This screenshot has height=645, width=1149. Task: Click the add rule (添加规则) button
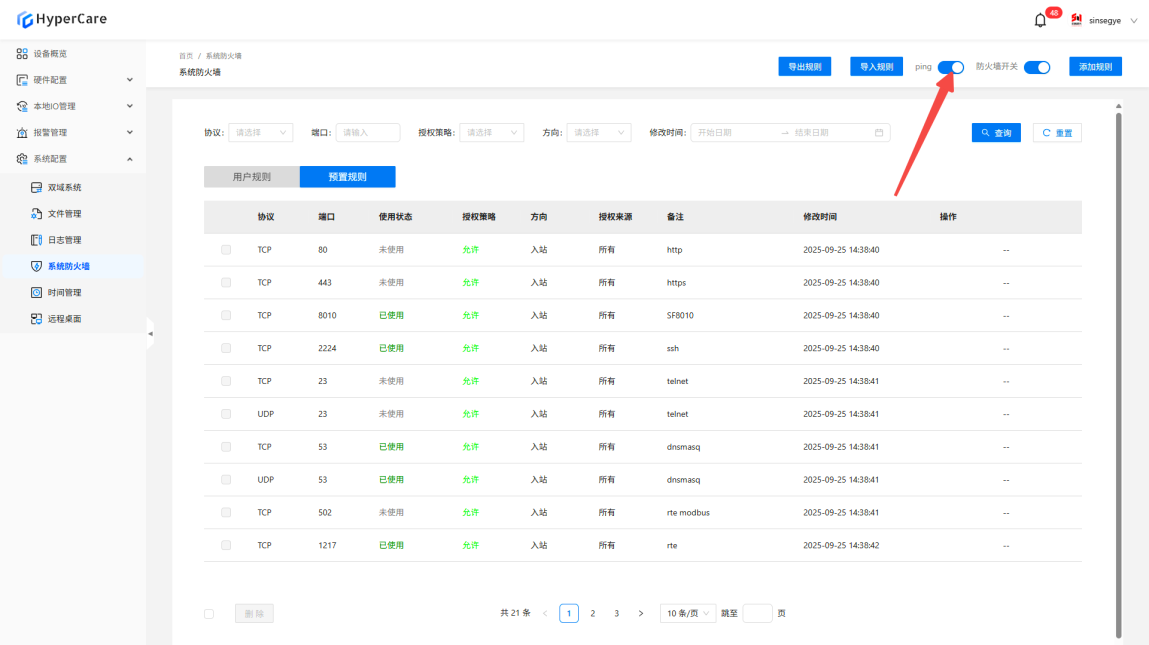(x=1095, y=67)
